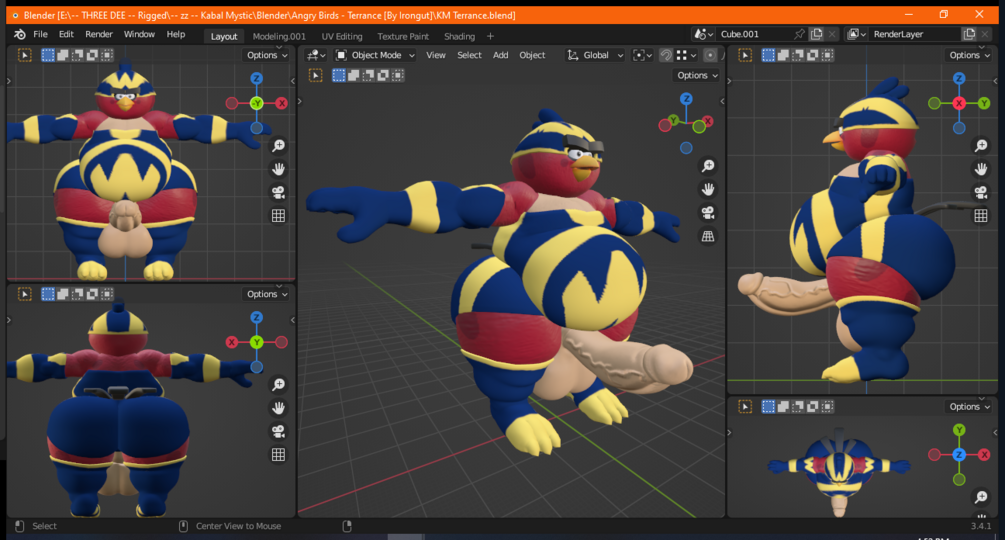
Task: Click select box tool icon in center viewport
Action: pos(315,76)
